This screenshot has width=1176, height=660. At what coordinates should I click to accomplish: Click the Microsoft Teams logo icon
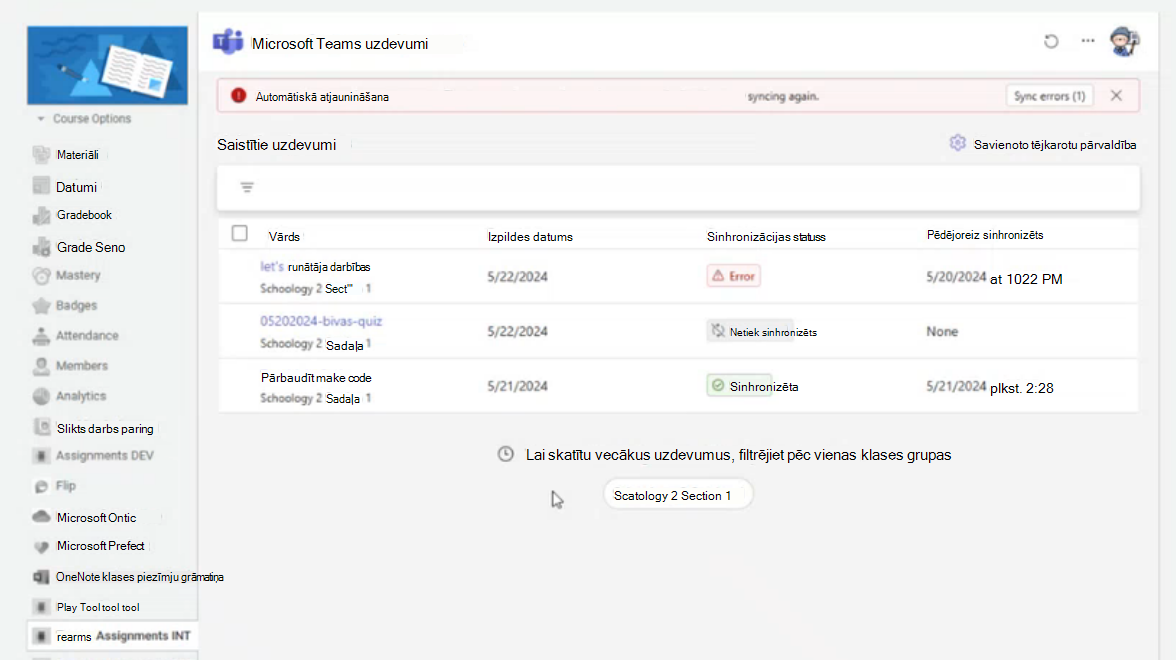227,42
